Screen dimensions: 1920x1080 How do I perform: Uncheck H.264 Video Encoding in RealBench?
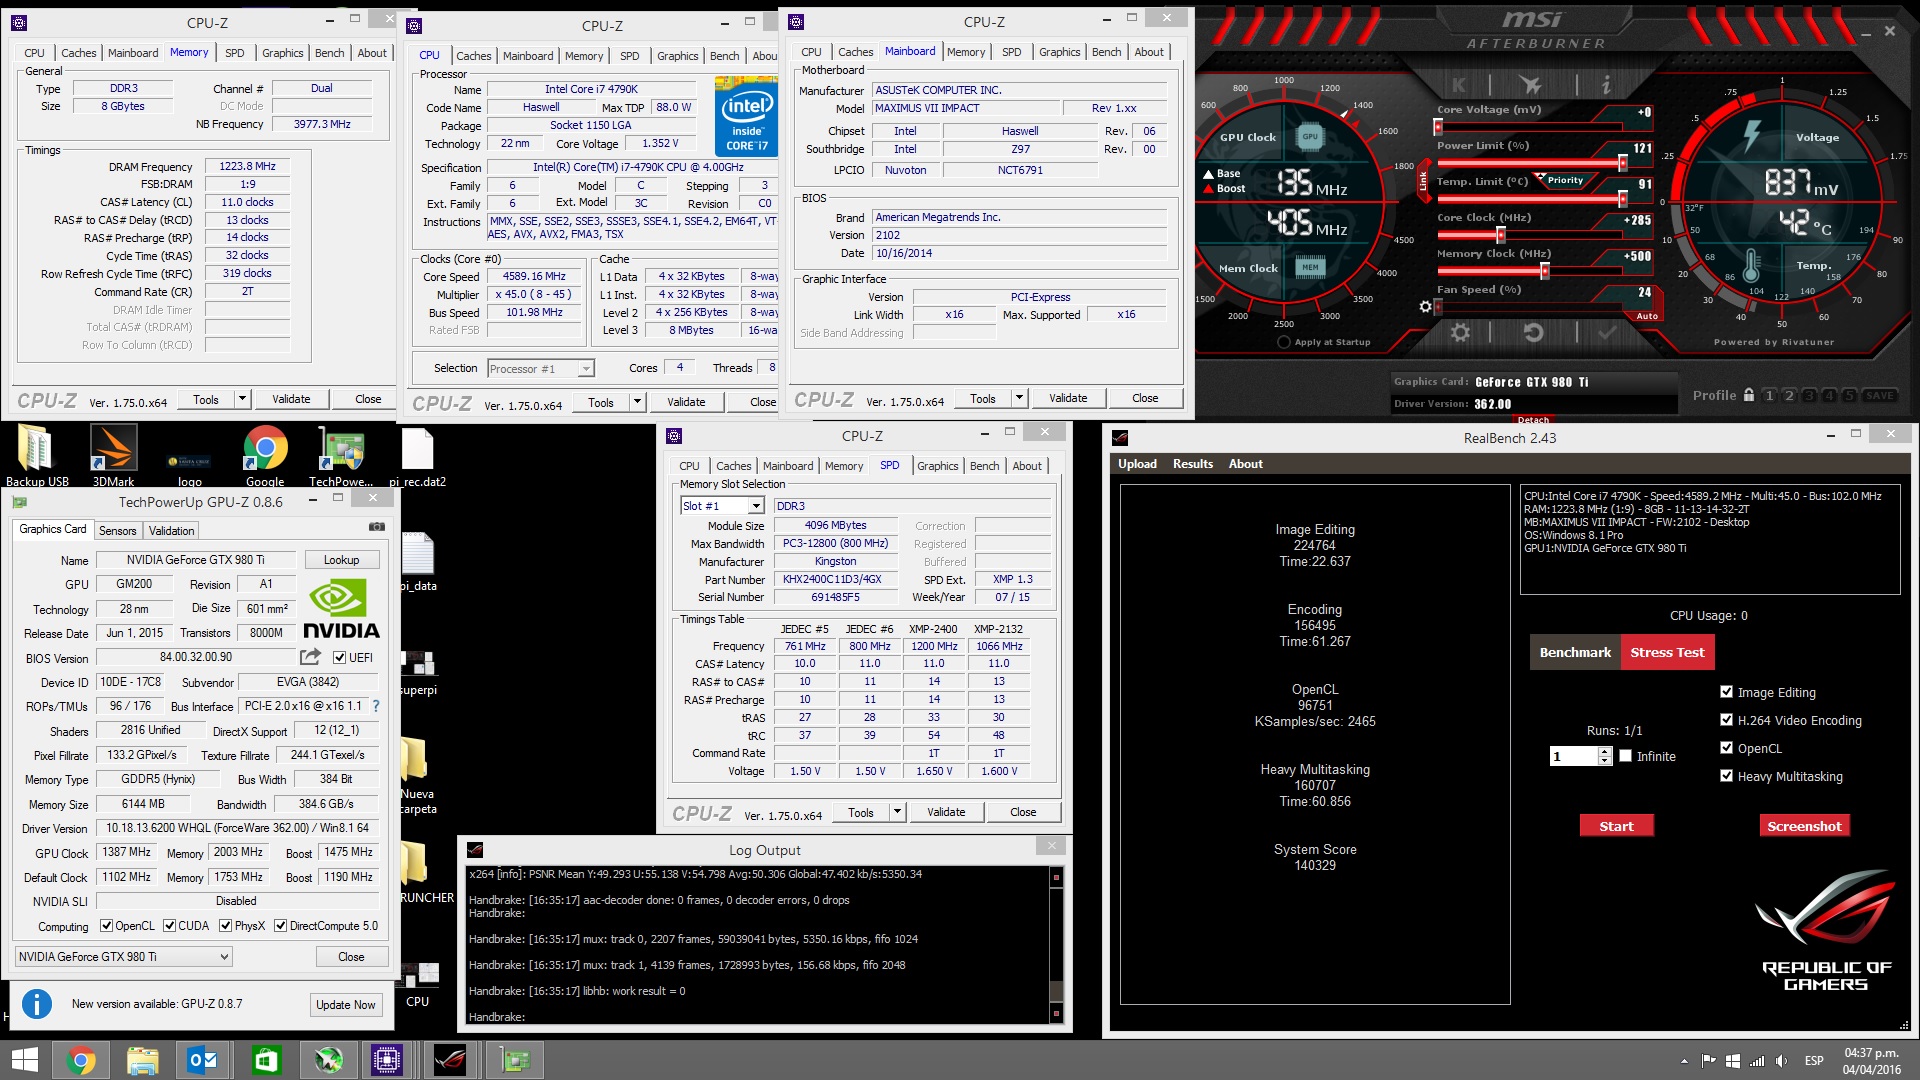1726,720
